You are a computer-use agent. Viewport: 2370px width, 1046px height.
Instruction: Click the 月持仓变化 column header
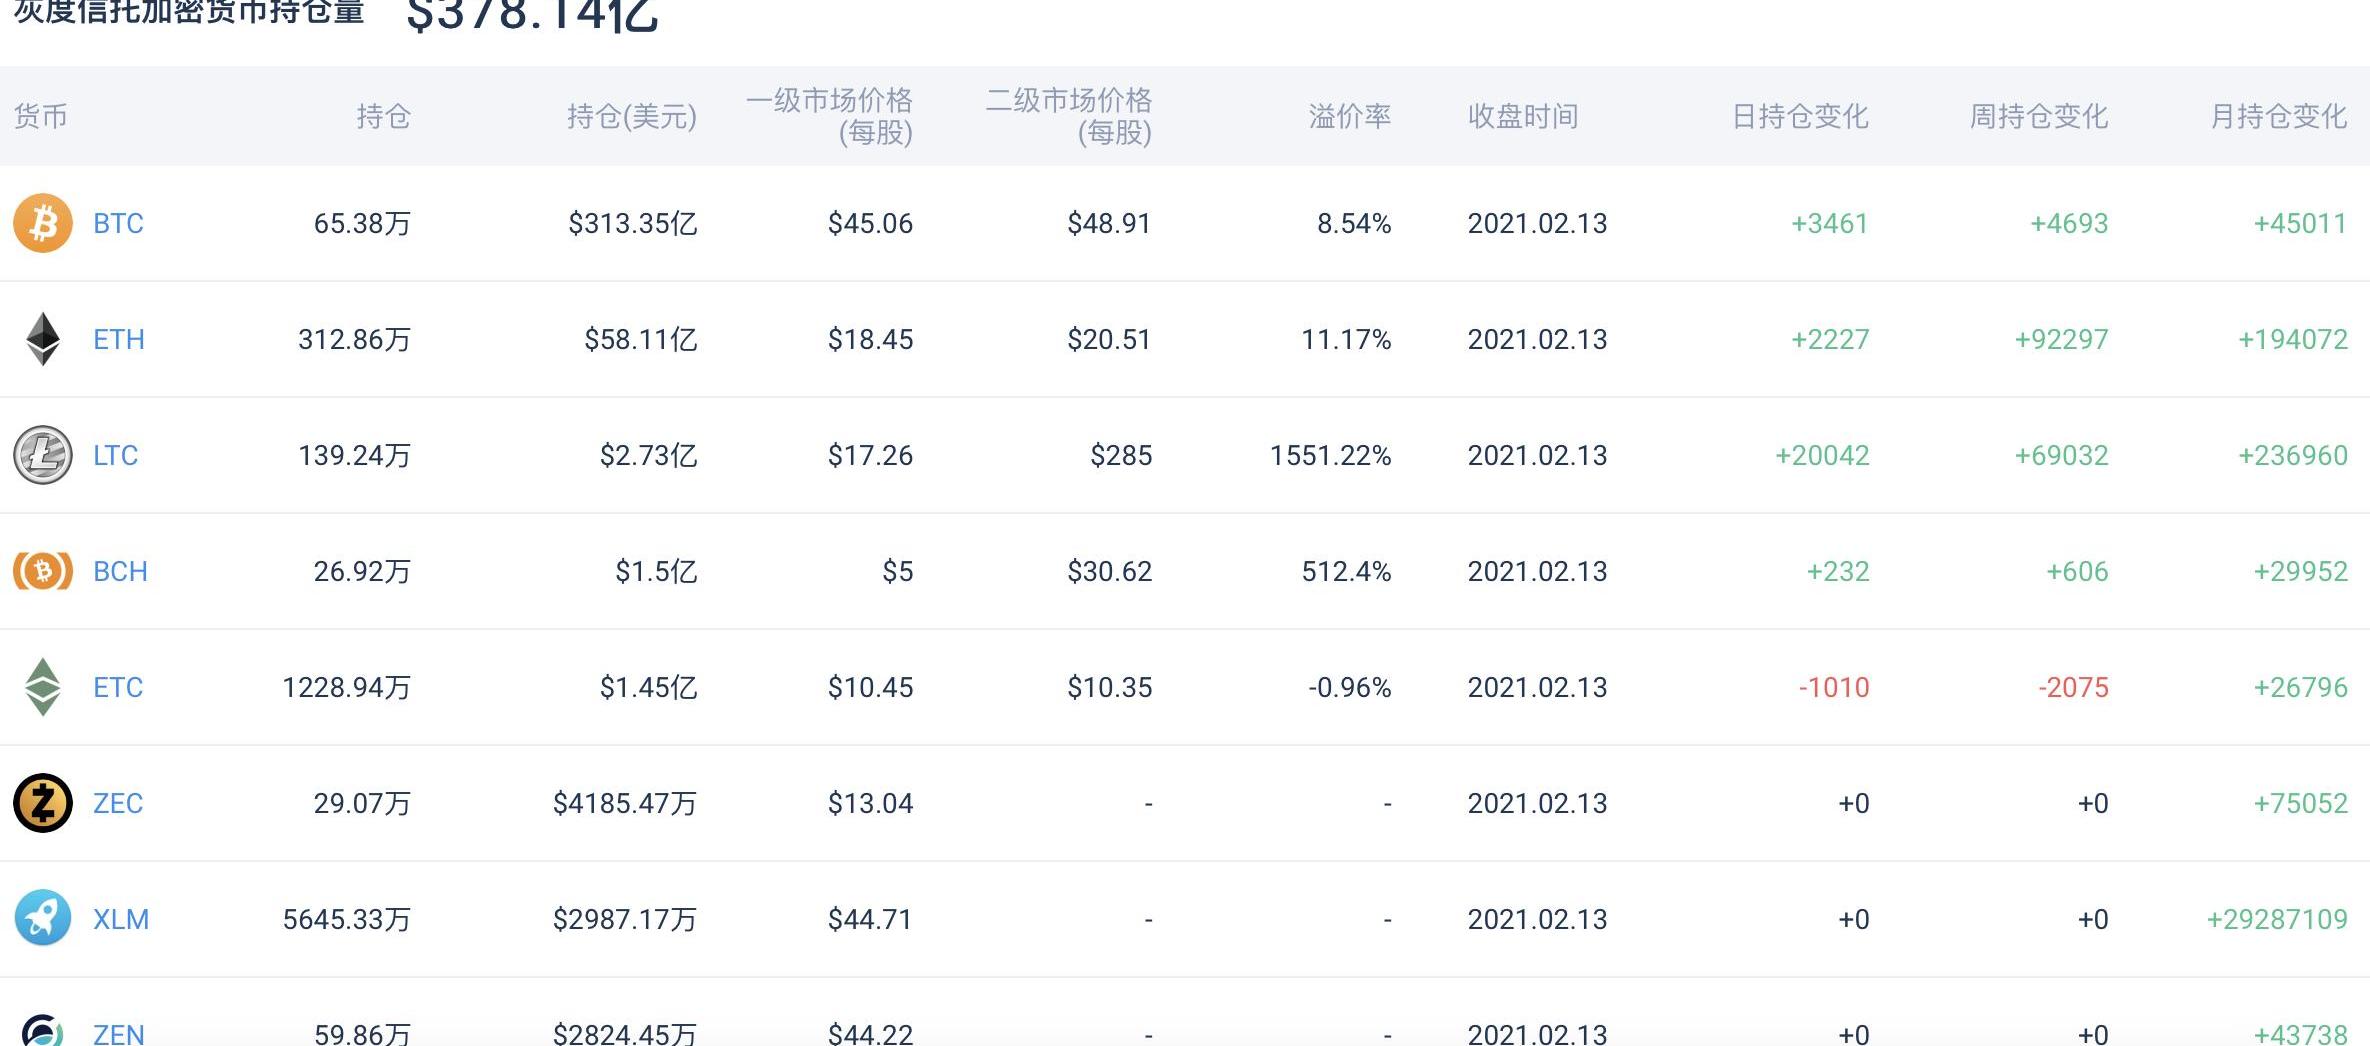coord(2277,116)
